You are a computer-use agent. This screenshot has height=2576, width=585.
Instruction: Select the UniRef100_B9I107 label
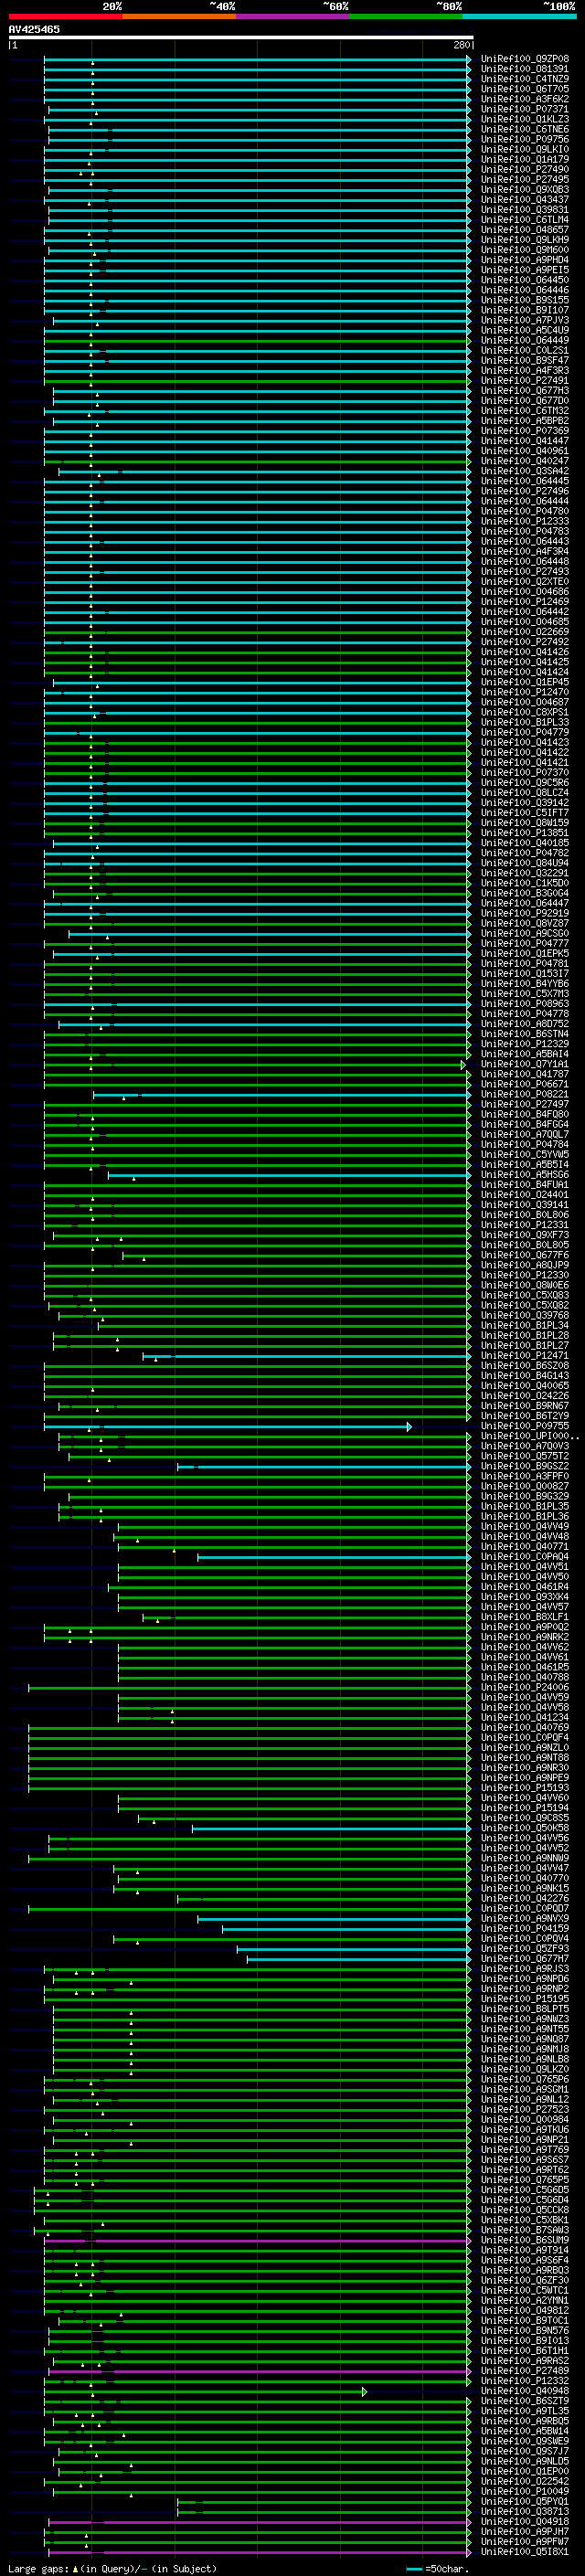pyautogui.click(x=525, y=310)
